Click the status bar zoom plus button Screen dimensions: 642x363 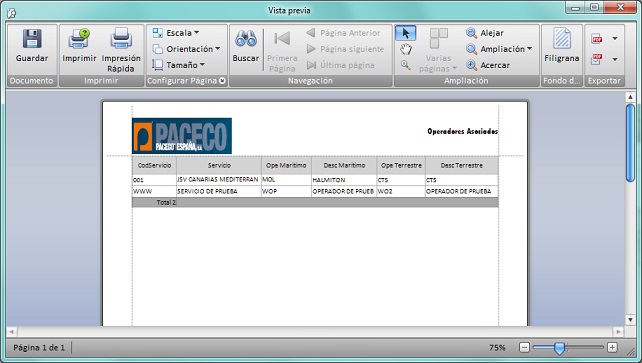pos(612,347)
